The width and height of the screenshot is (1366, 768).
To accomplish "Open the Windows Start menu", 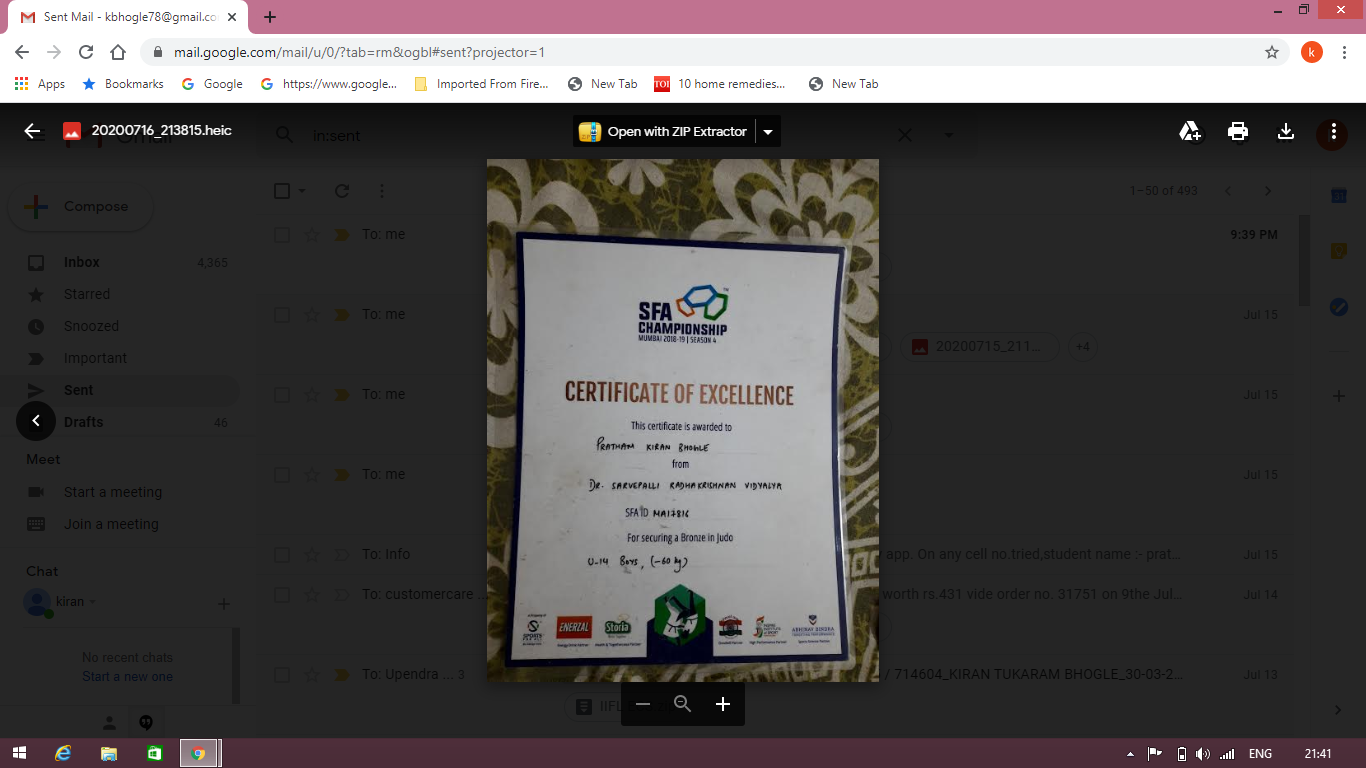I will (19, 753).
